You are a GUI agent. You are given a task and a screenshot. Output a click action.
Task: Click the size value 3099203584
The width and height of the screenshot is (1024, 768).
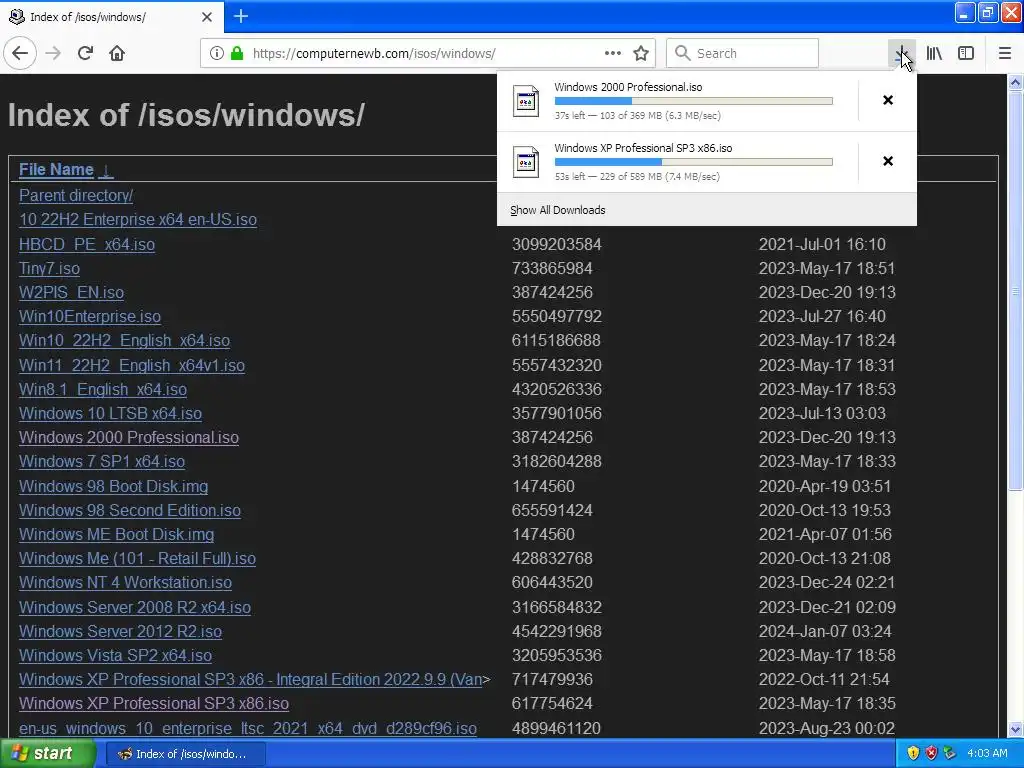coord(556,244)
